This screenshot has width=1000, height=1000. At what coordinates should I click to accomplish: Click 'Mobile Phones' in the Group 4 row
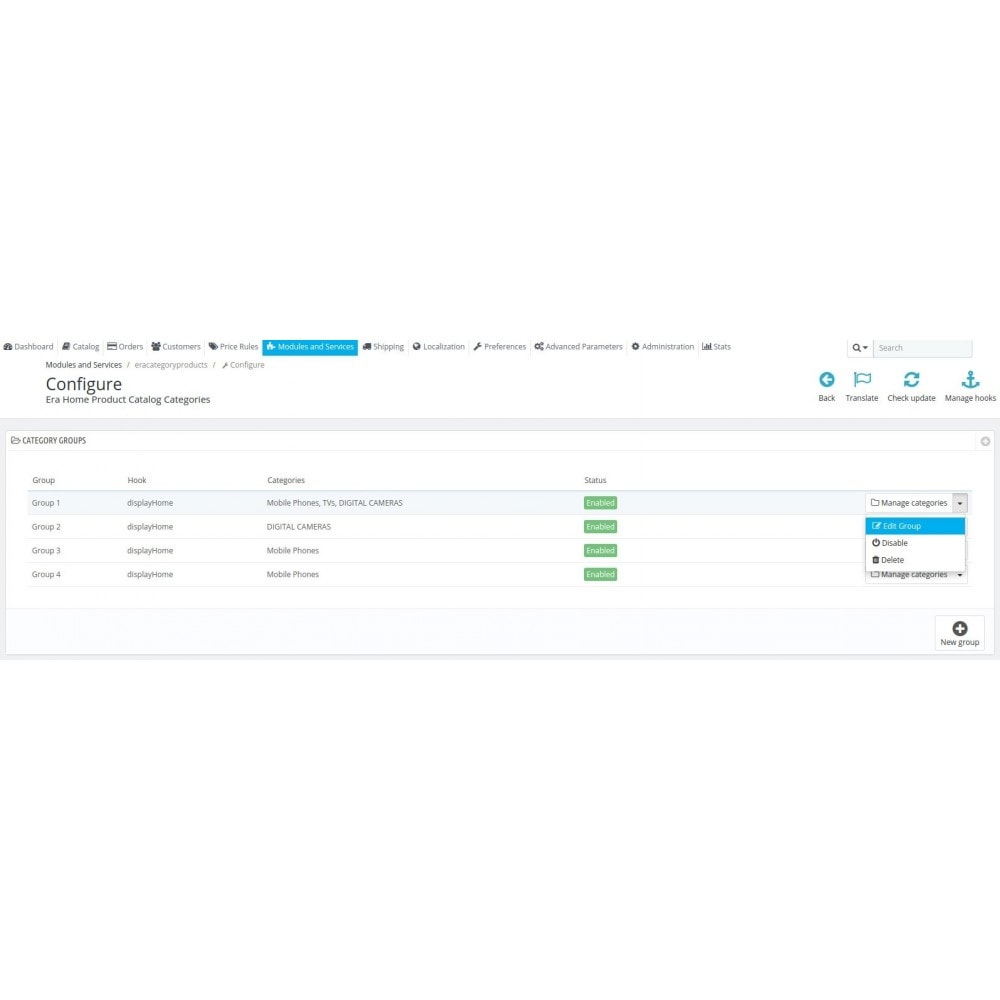tap(293, 575)
